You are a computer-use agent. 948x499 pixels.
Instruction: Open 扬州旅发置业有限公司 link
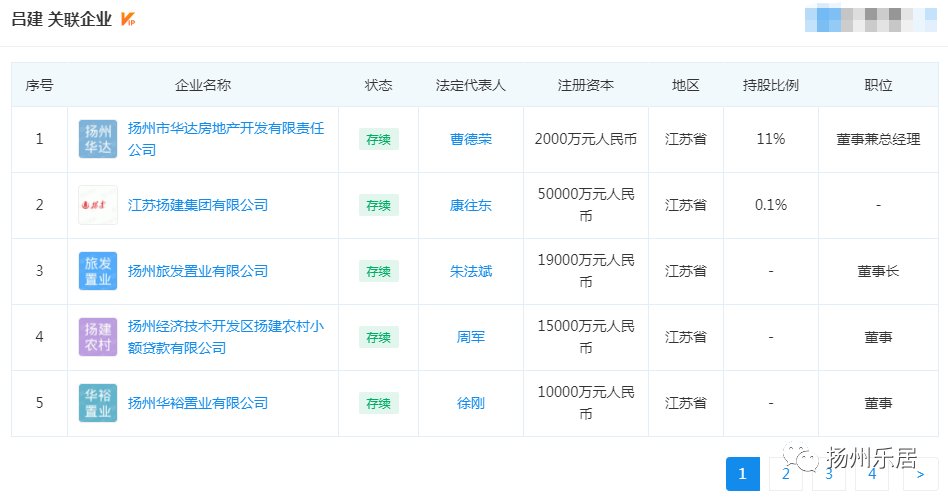tap(198, 271)
